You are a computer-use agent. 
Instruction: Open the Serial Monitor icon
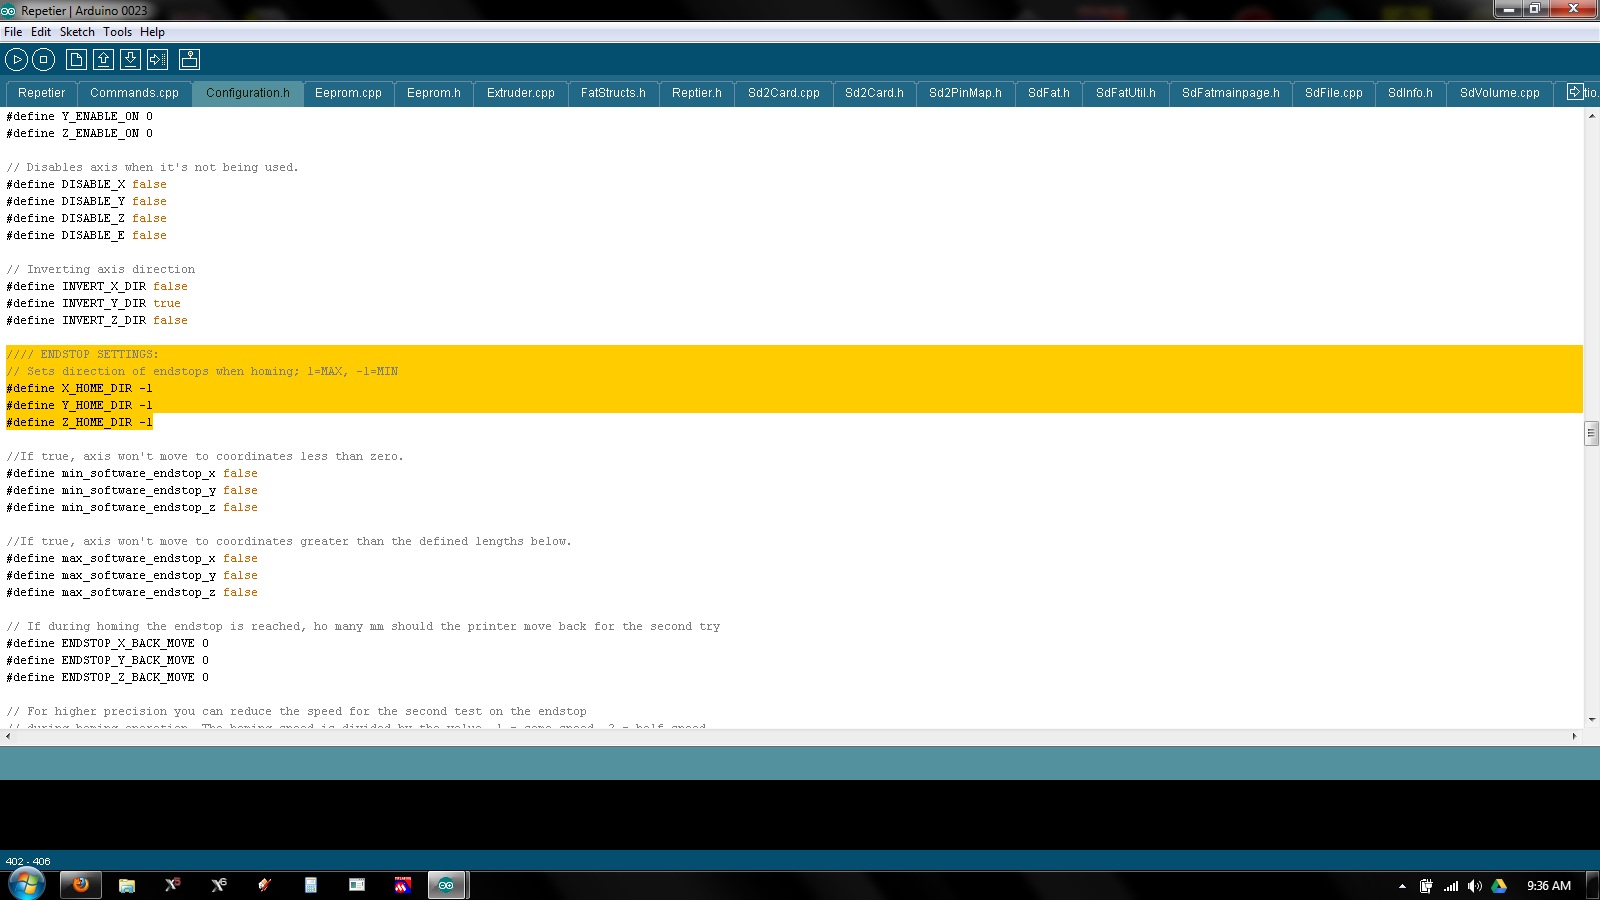[x=189, y=60]
